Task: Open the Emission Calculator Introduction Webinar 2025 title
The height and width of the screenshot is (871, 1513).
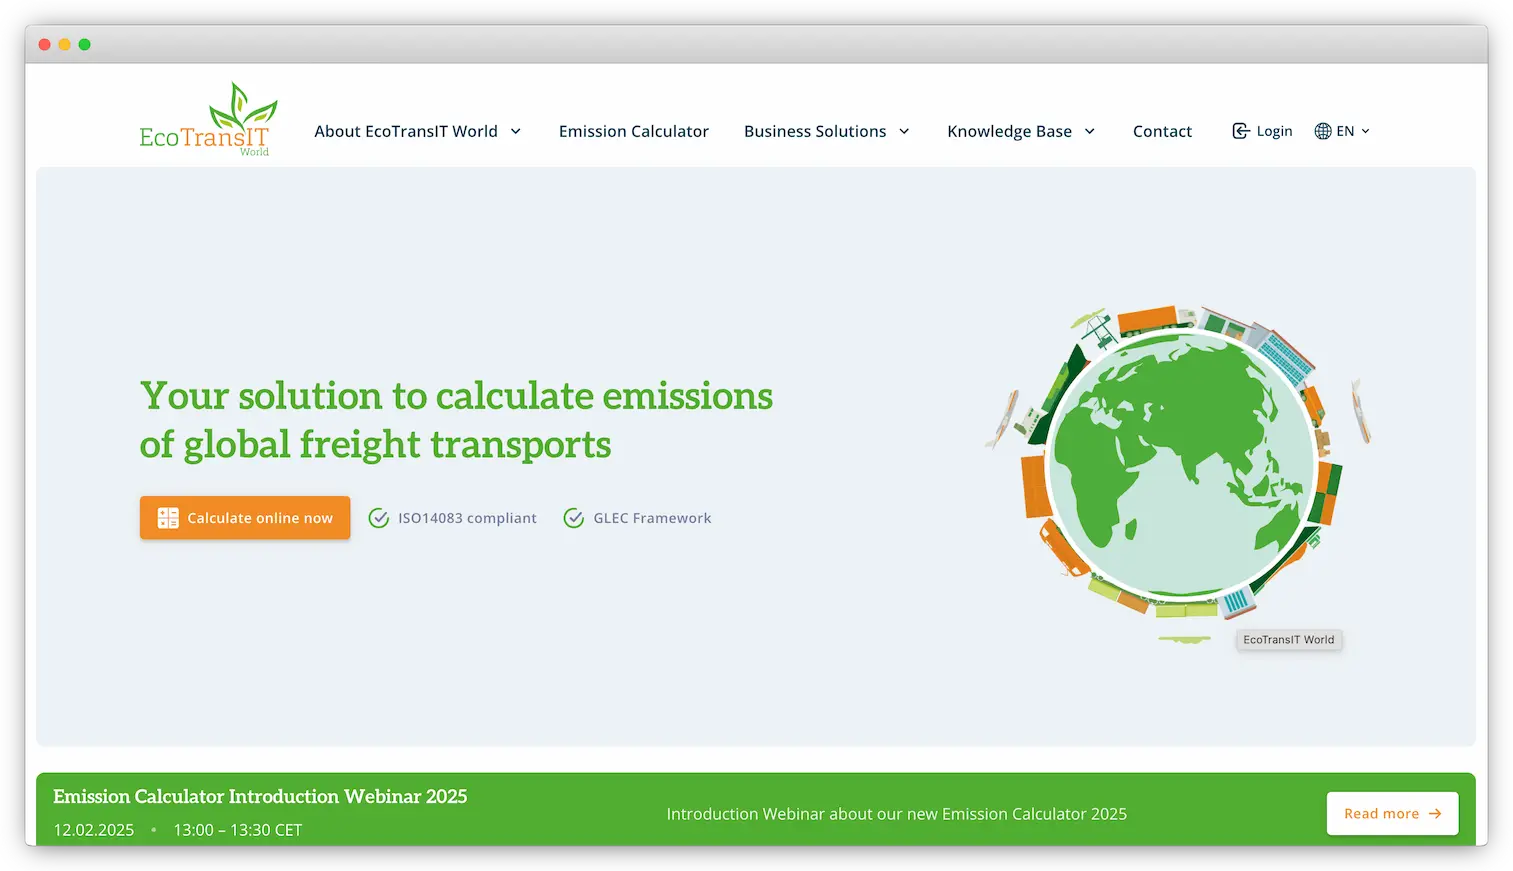Action: 260,796
